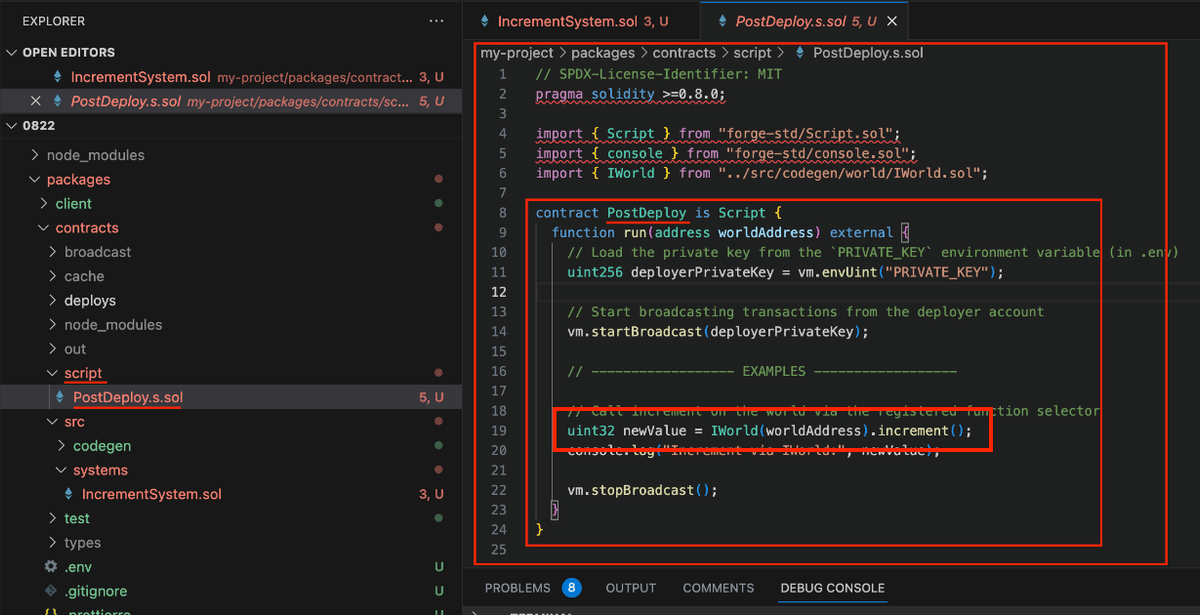Screen dimensions: 1200x615
Task: Open PostDeploy.s.sol in the file tree
Action: click(x=128, y=397)
